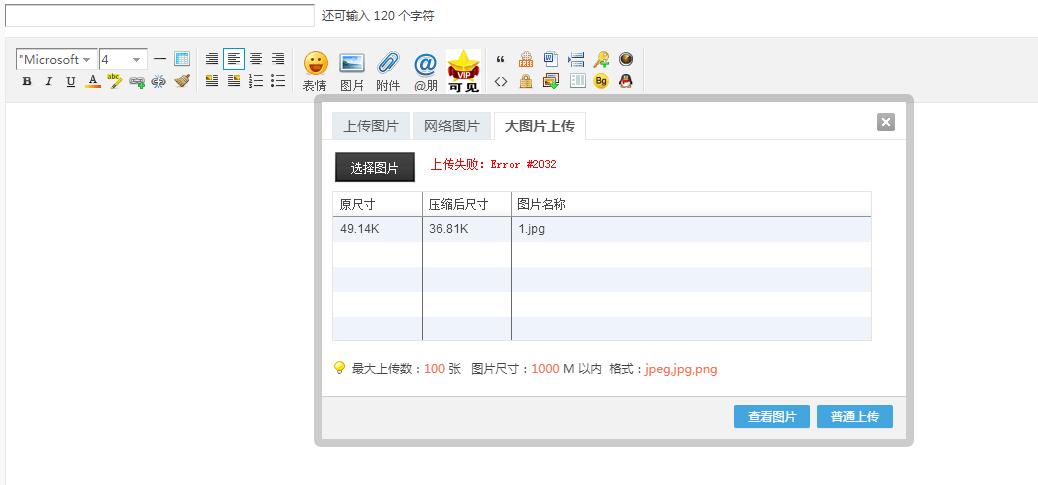Click the jpeg,jpg,png format text
Screen dimensions: 1038x485
tap(681, 369)
